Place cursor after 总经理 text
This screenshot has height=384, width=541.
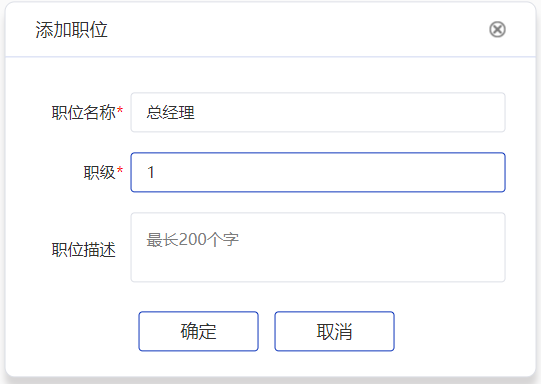[196, 112]
